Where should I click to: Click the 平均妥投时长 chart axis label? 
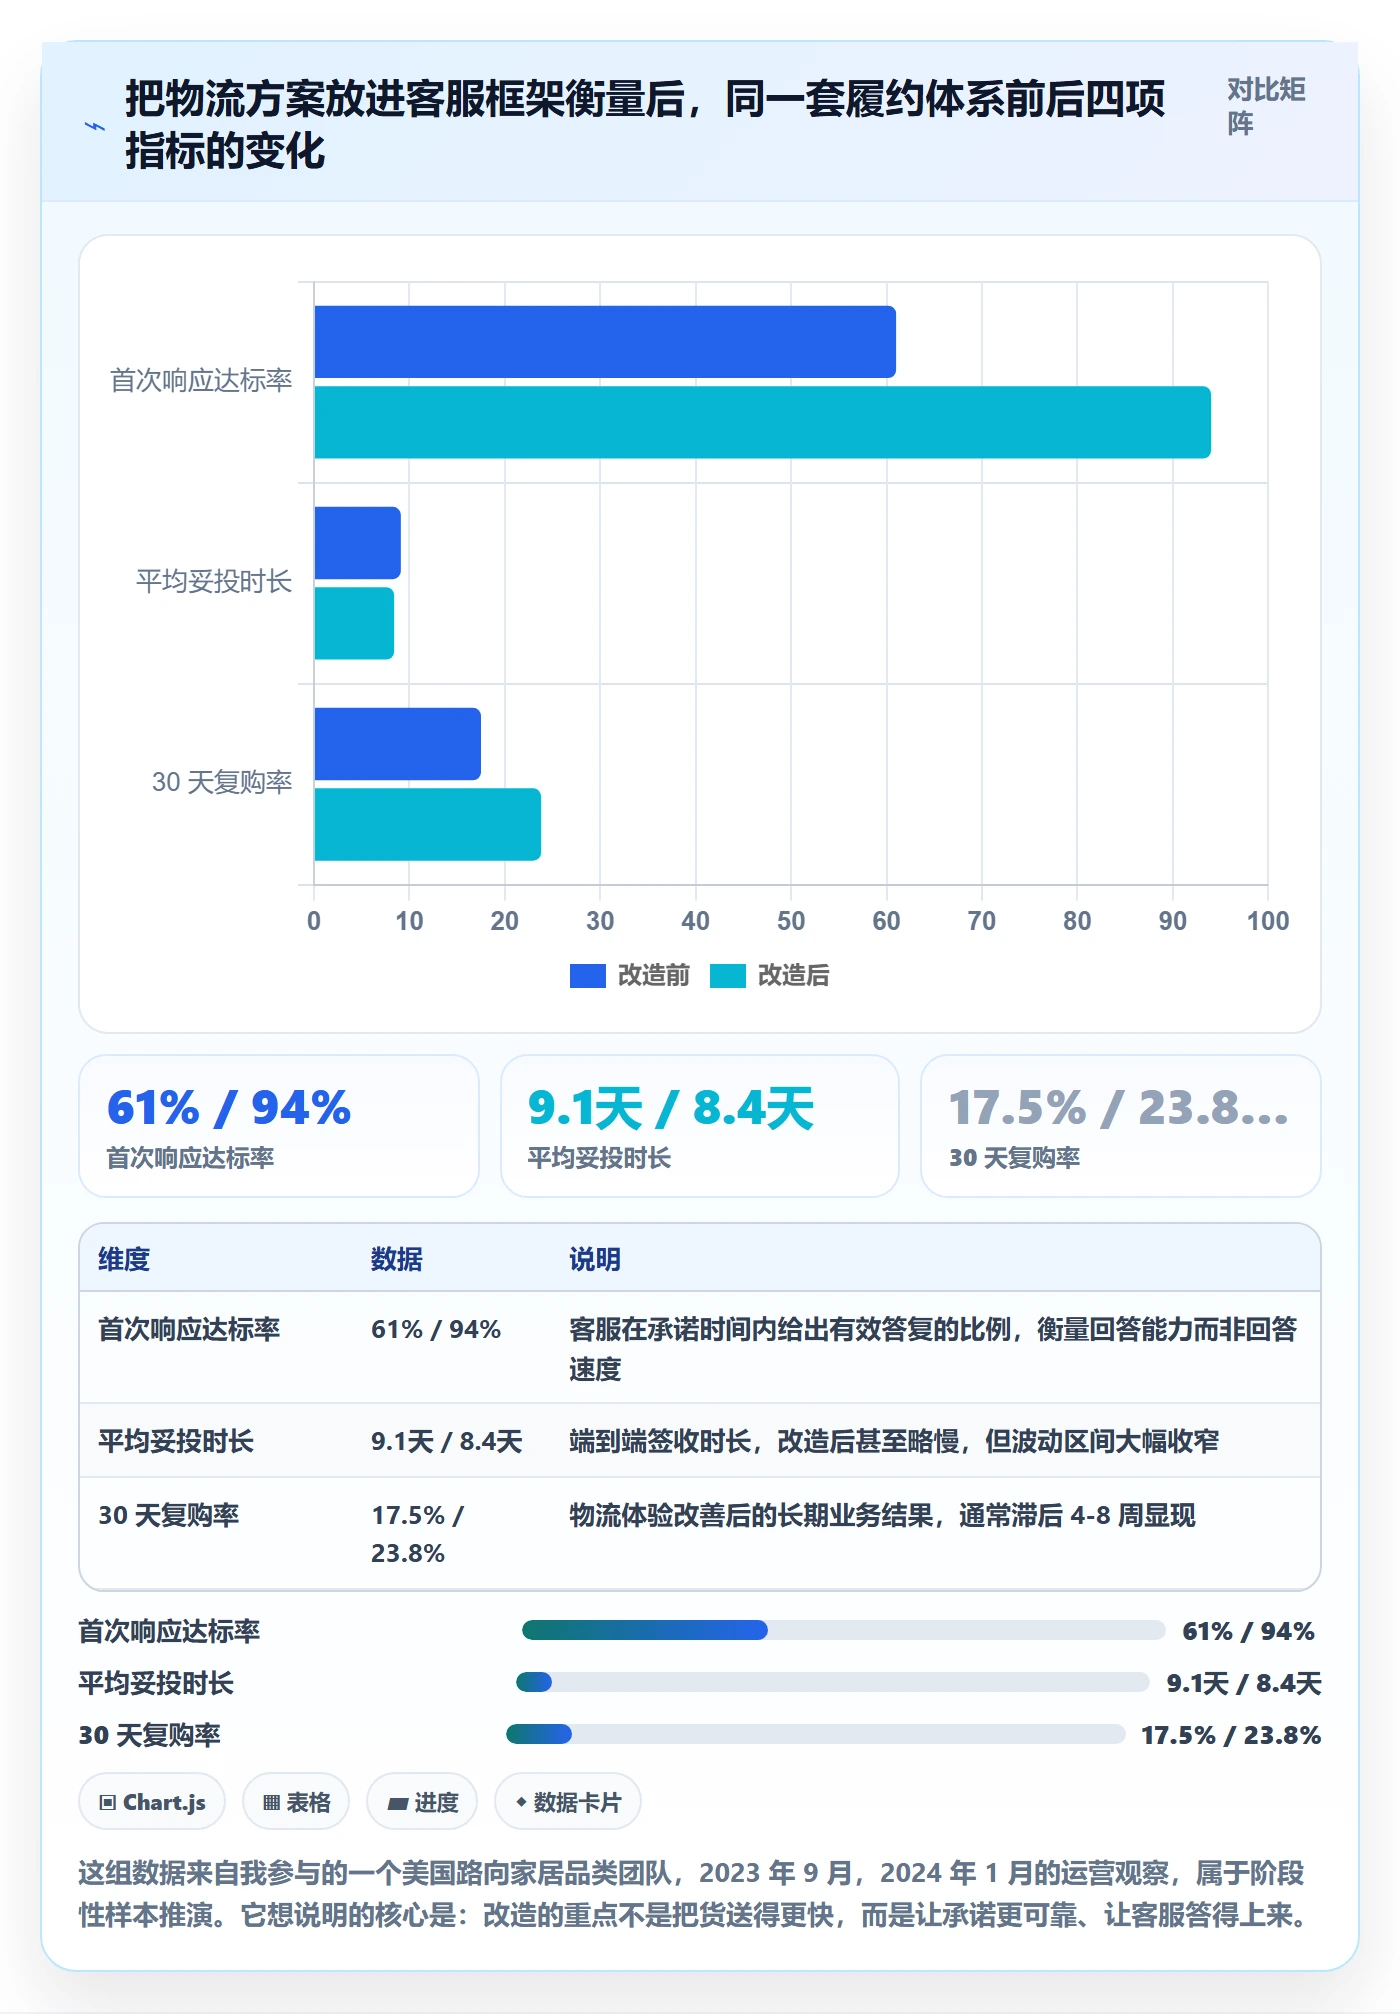[x=214, y=582]
